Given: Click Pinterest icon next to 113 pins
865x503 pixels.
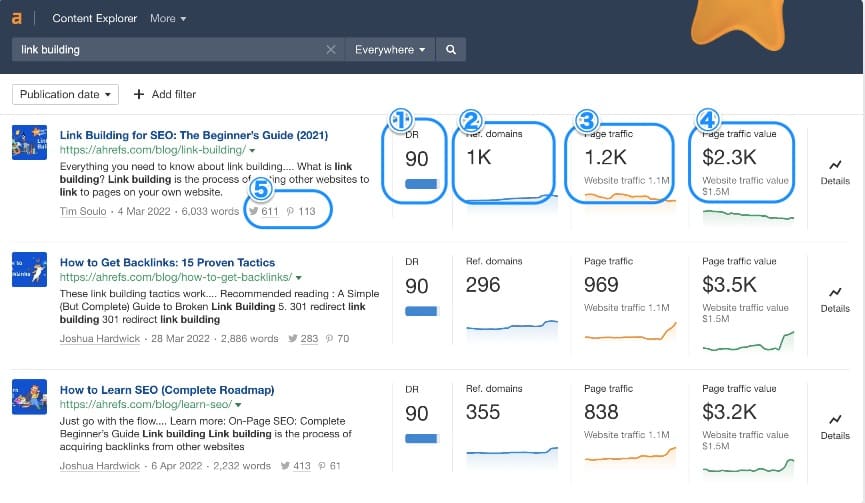Looking at the screenshot, I should click(x=290, y=211).
